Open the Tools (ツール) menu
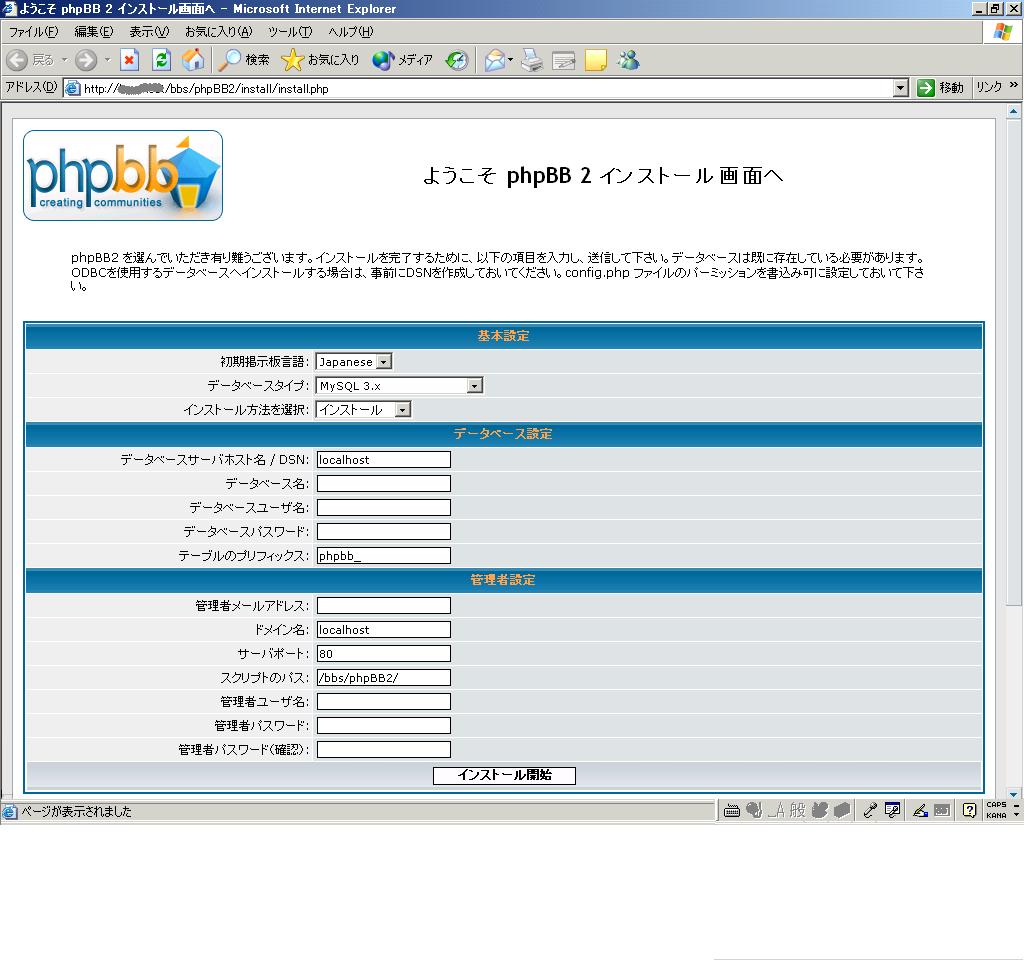1024x970 pixels. pyautogui.click(x=290, y=31)
